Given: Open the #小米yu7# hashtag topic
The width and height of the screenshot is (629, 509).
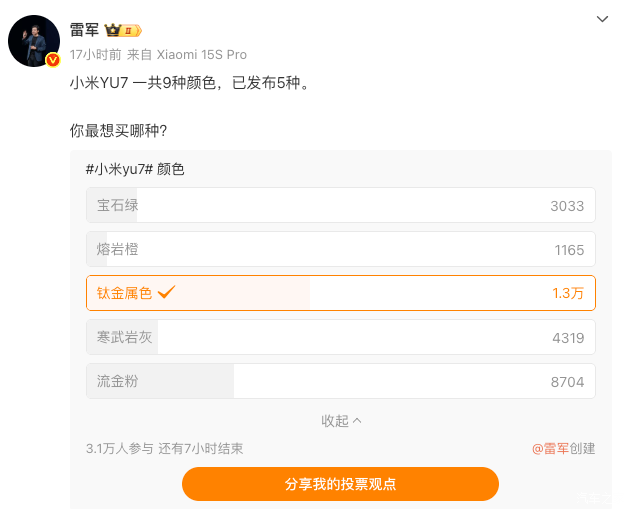Looking at the screenshot, I should (119, 169).
